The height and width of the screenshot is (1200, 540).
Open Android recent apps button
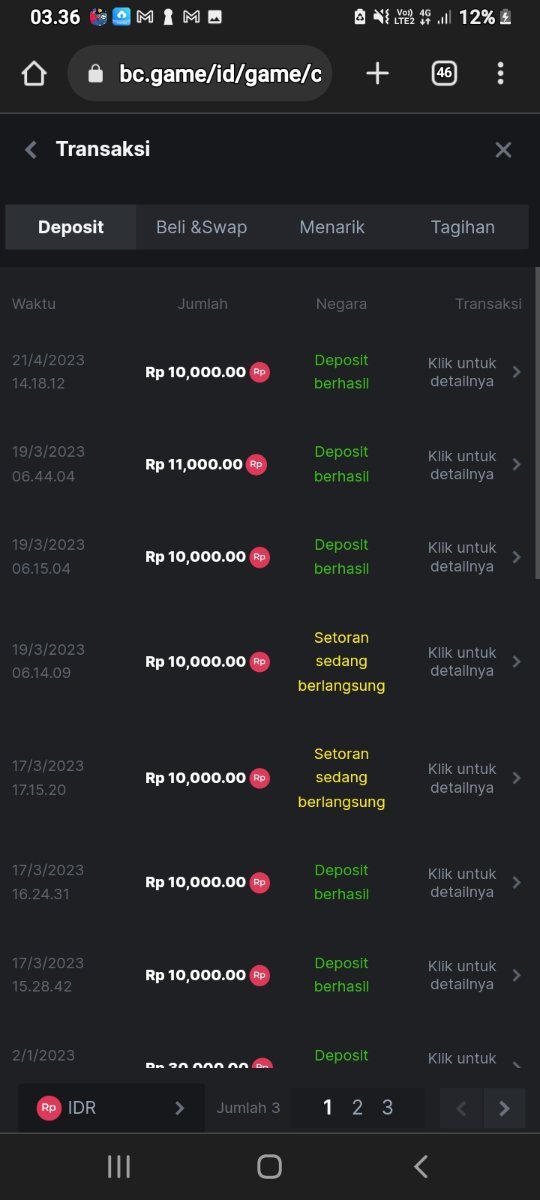point(119,1166)
